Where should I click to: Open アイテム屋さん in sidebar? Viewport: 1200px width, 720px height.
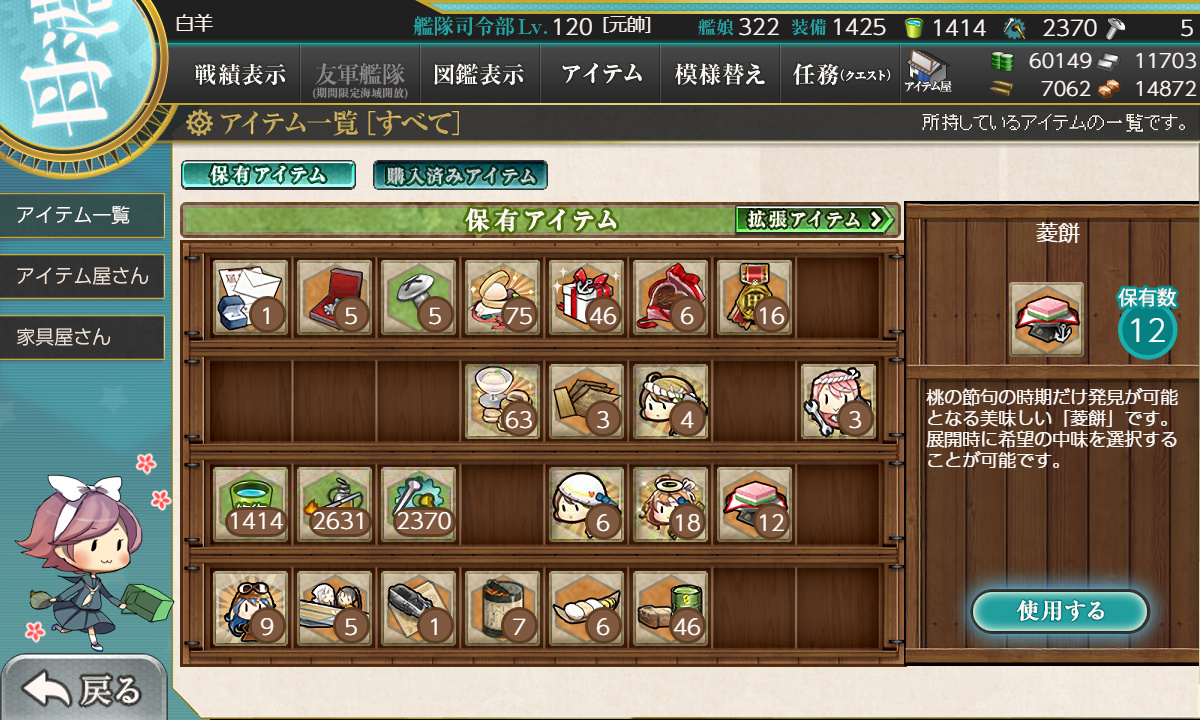[x=82, y=276]
